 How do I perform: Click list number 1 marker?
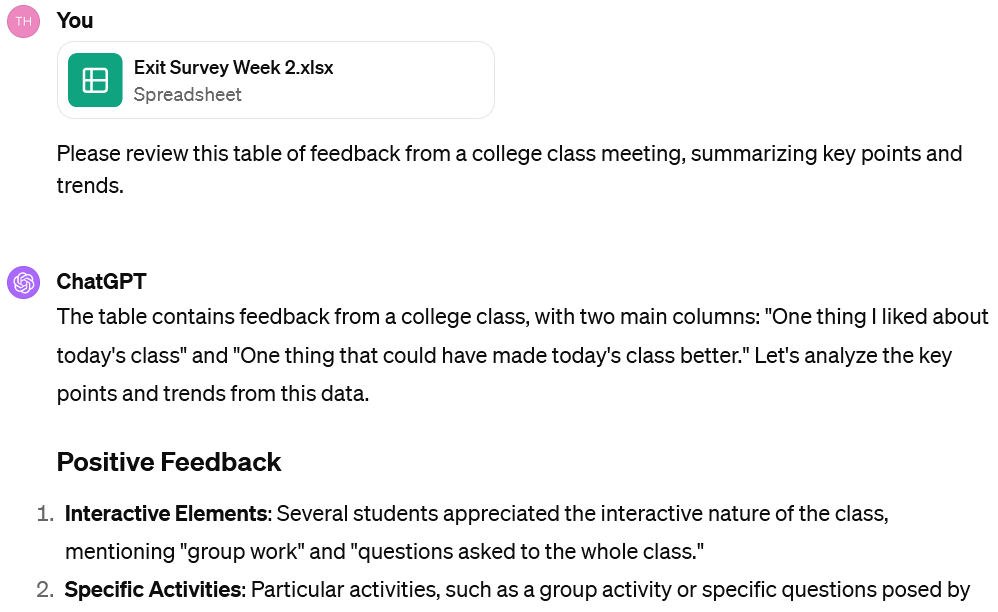[44, 514]
